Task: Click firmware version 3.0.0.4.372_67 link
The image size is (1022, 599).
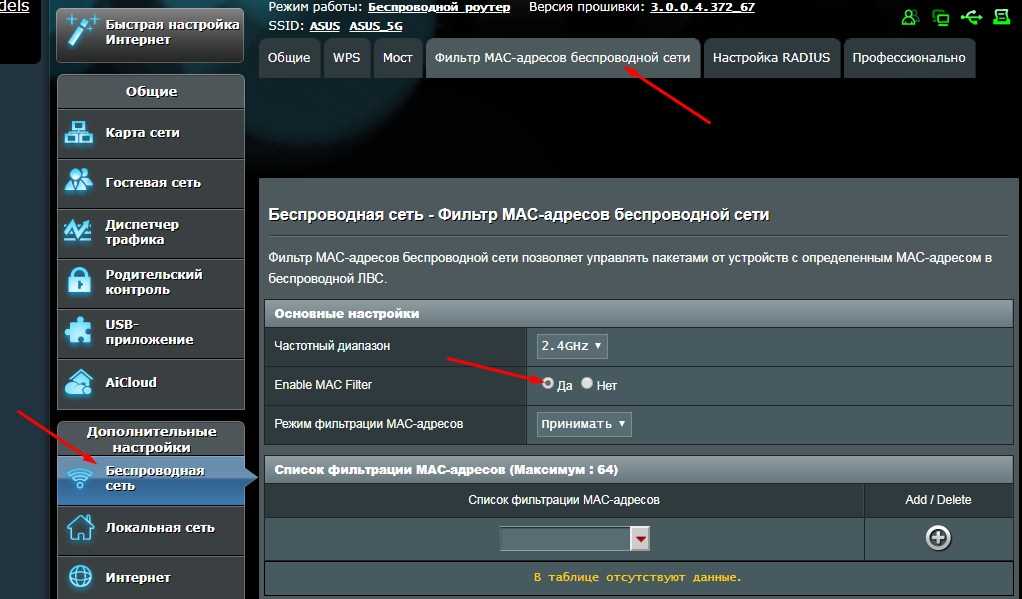Action: point(702,8)
